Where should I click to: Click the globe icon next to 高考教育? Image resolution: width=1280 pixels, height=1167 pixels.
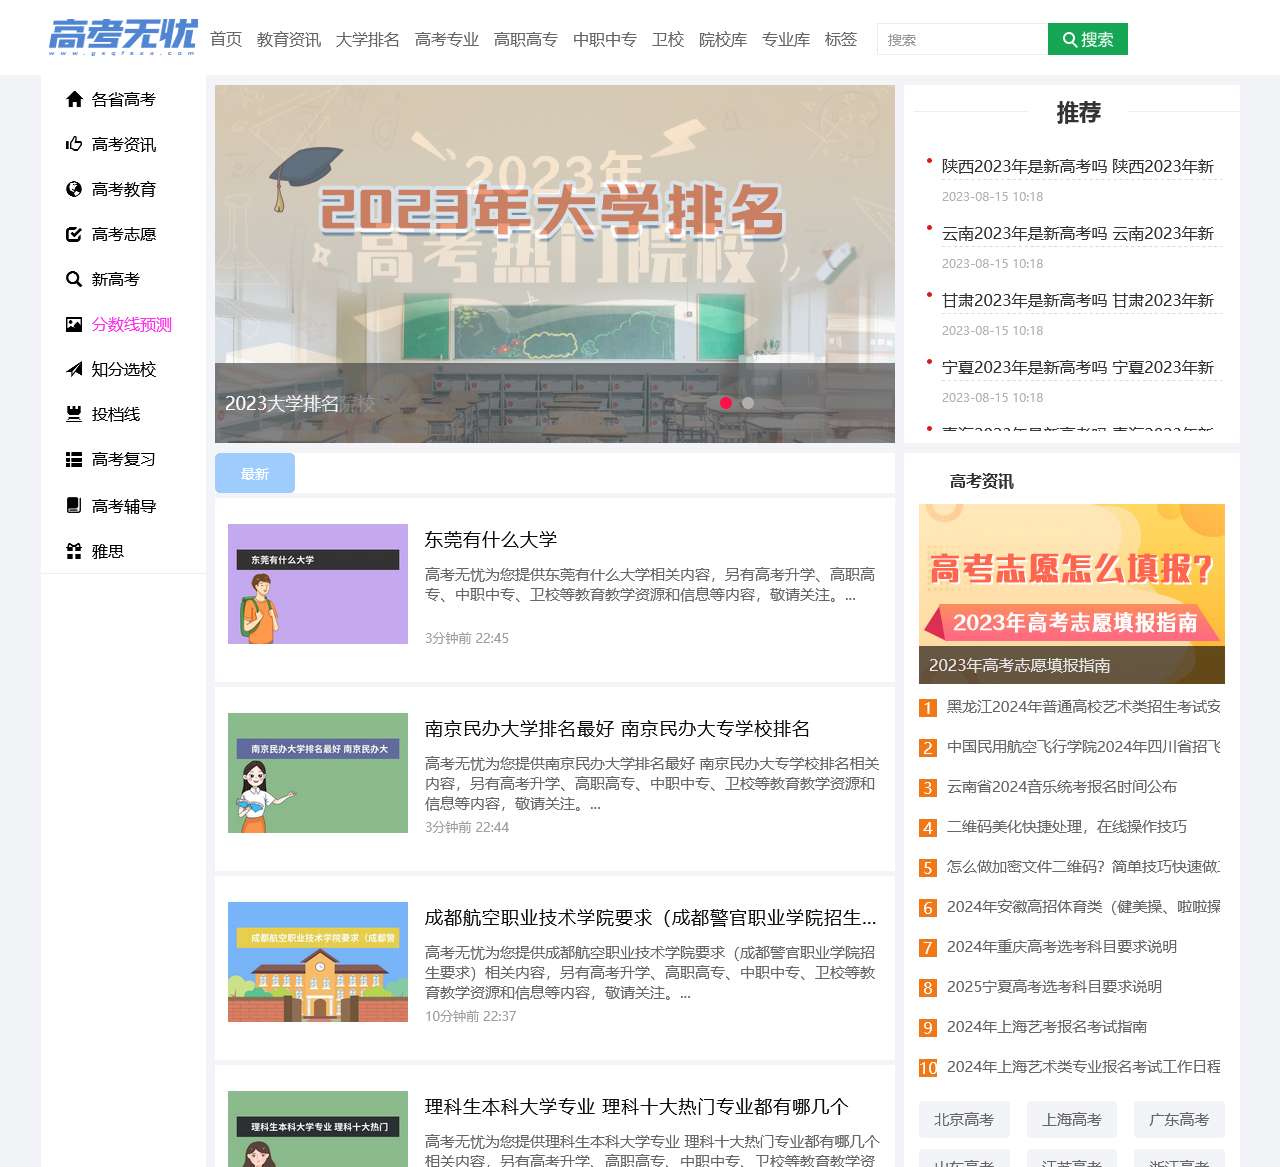(x=74, y=189)
